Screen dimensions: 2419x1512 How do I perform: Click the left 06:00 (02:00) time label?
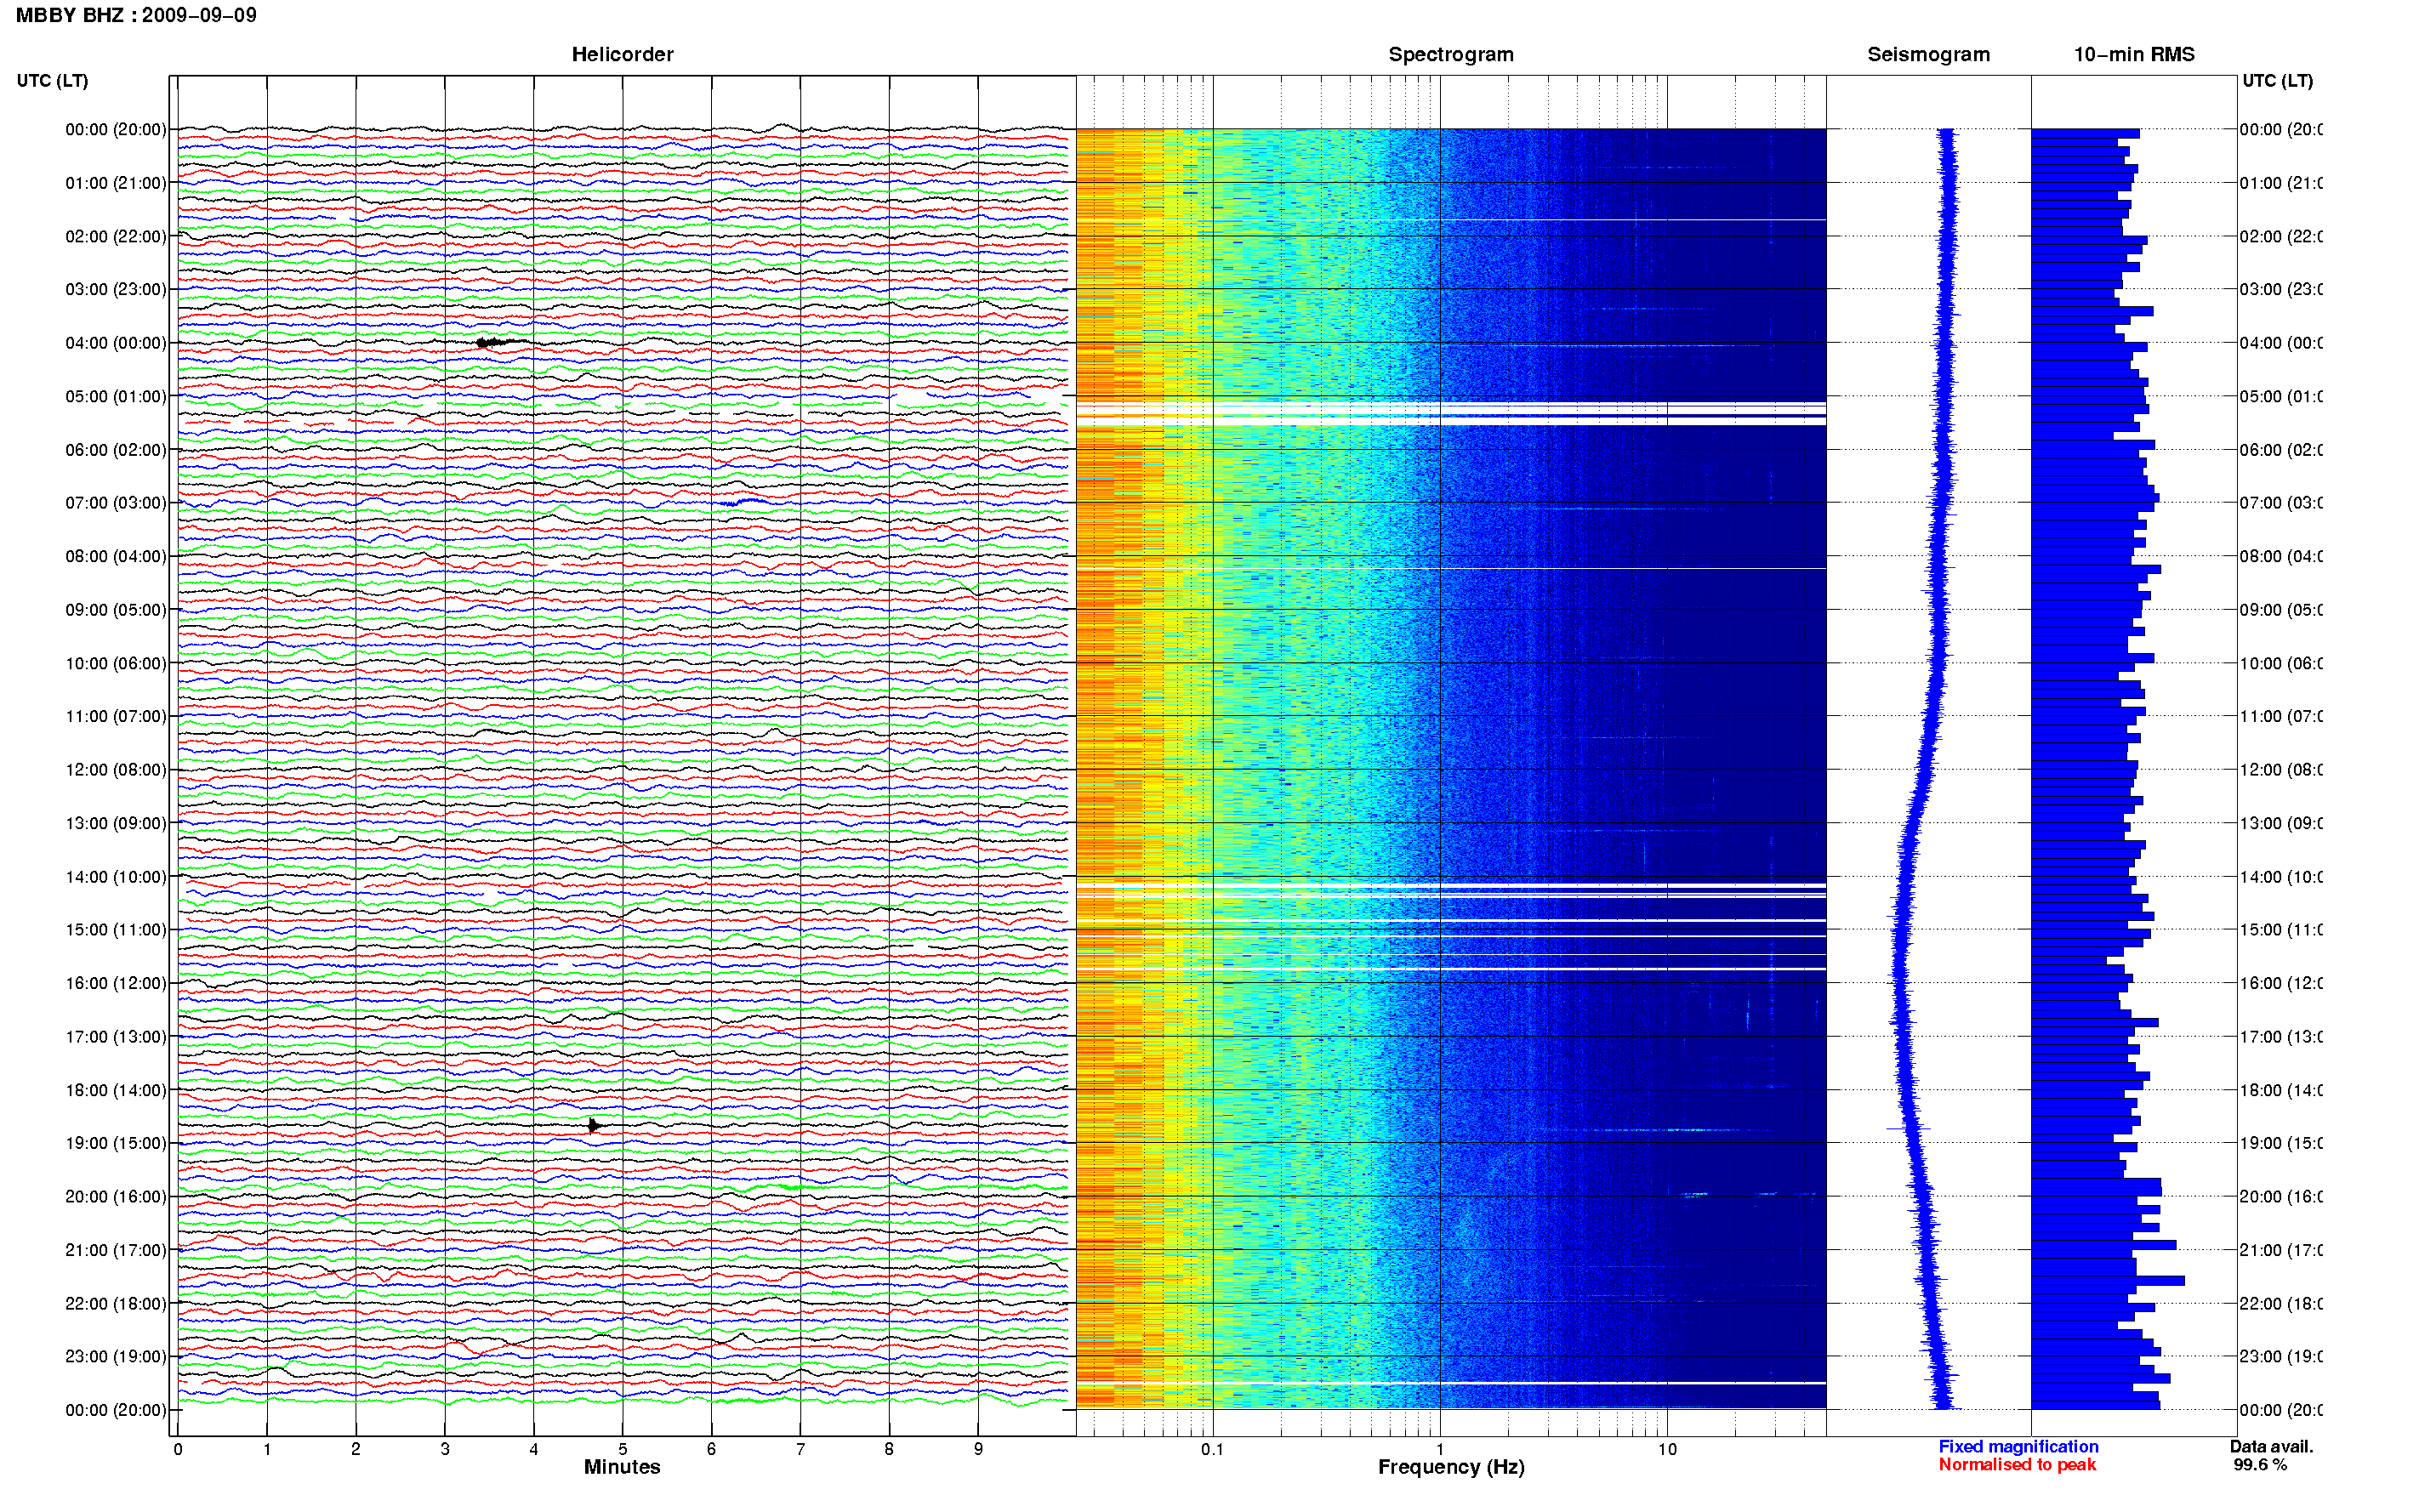point(115,450)
